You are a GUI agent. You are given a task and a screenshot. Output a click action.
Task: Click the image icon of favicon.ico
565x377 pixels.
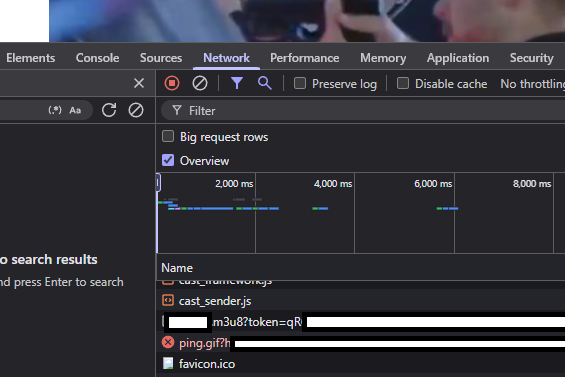pyautogui.click(x=168, y=363)
